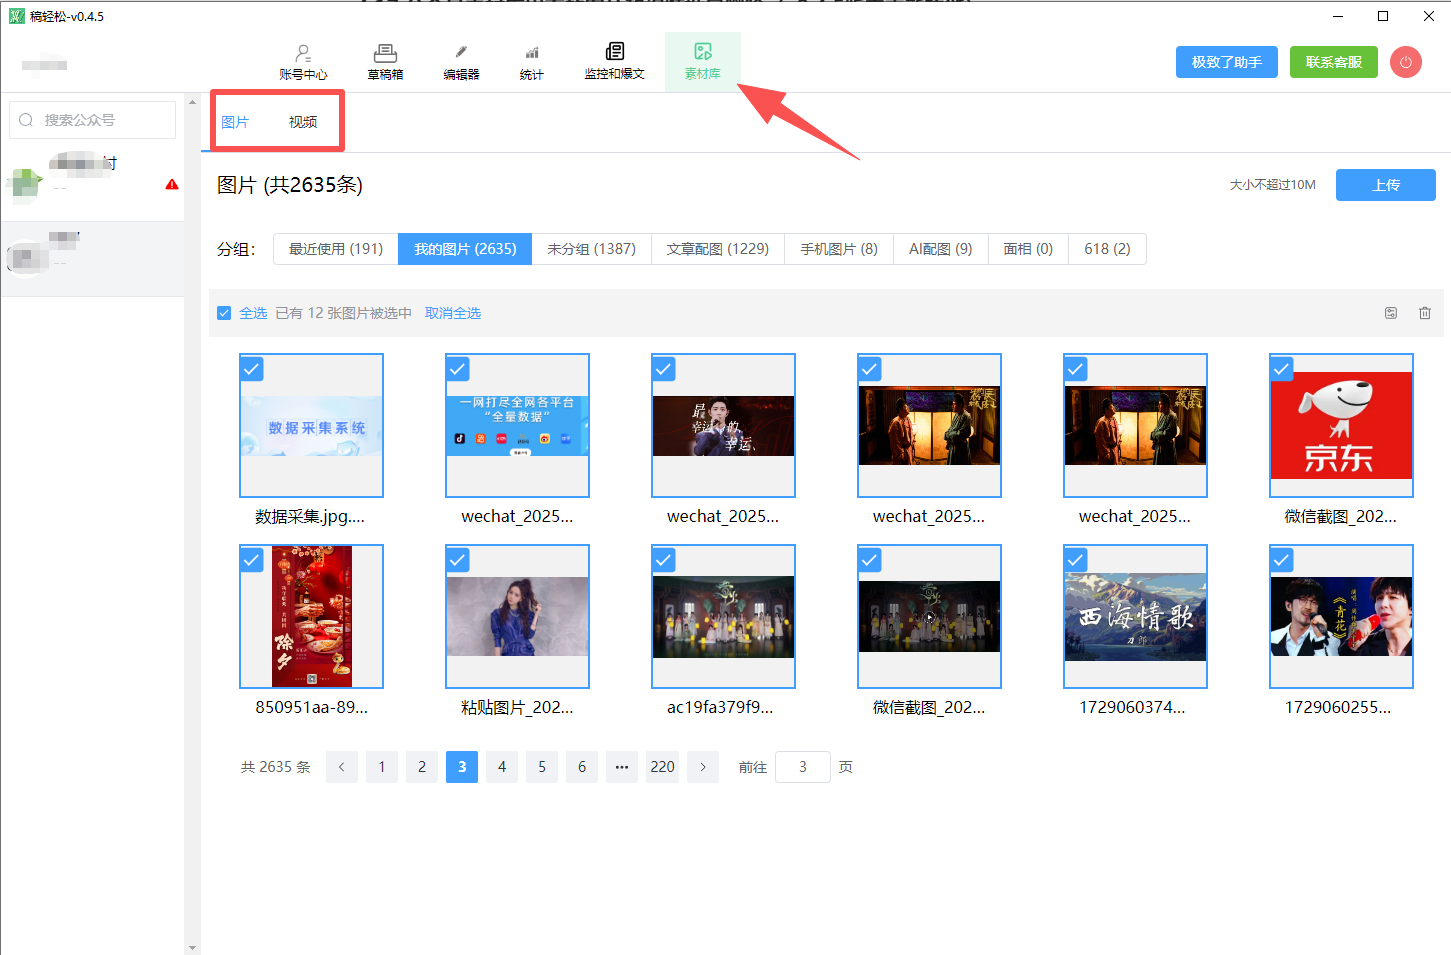Click the blue 上传 upload button

click(1385, 185)
